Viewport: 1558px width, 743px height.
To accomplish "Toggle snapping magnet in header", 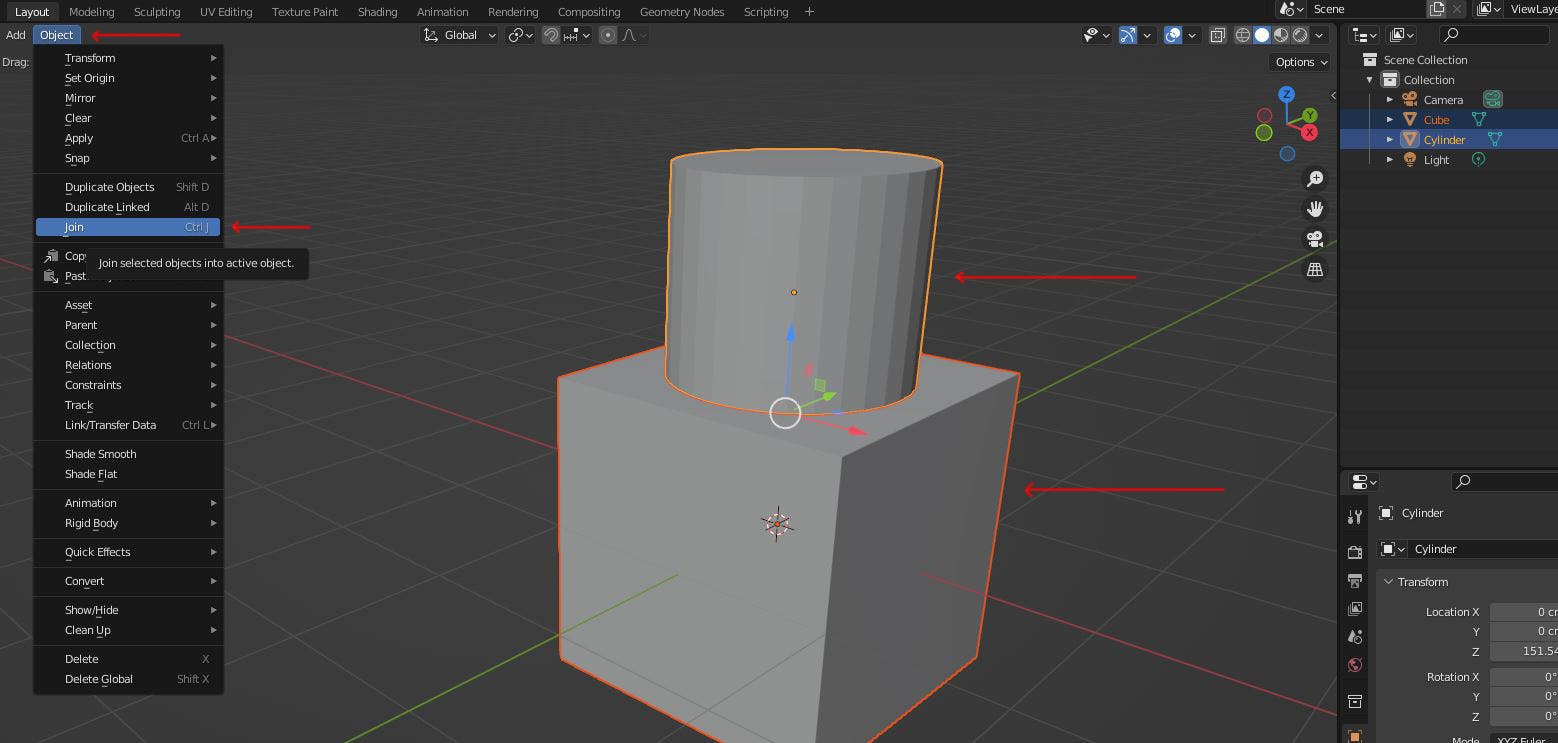I will tap(551, 35).
